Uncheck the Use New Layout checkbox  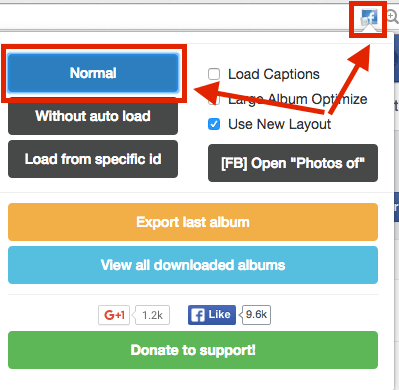[214, 124]
